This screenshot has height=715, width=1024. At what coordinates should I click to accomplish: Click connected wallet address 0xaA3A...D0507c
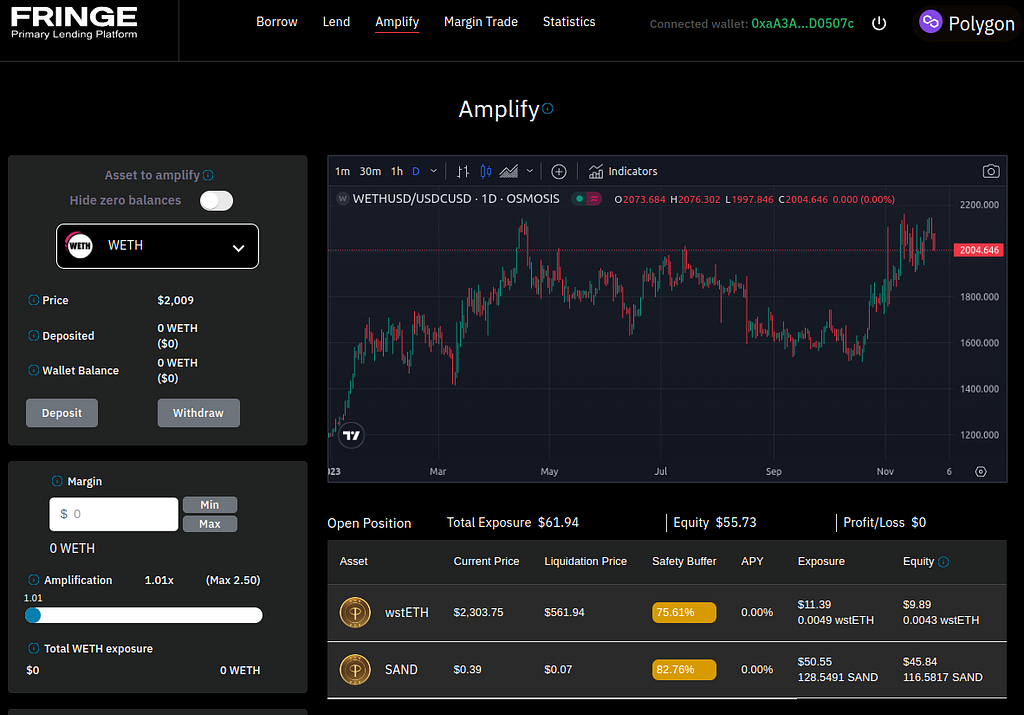tap(803, 24)
